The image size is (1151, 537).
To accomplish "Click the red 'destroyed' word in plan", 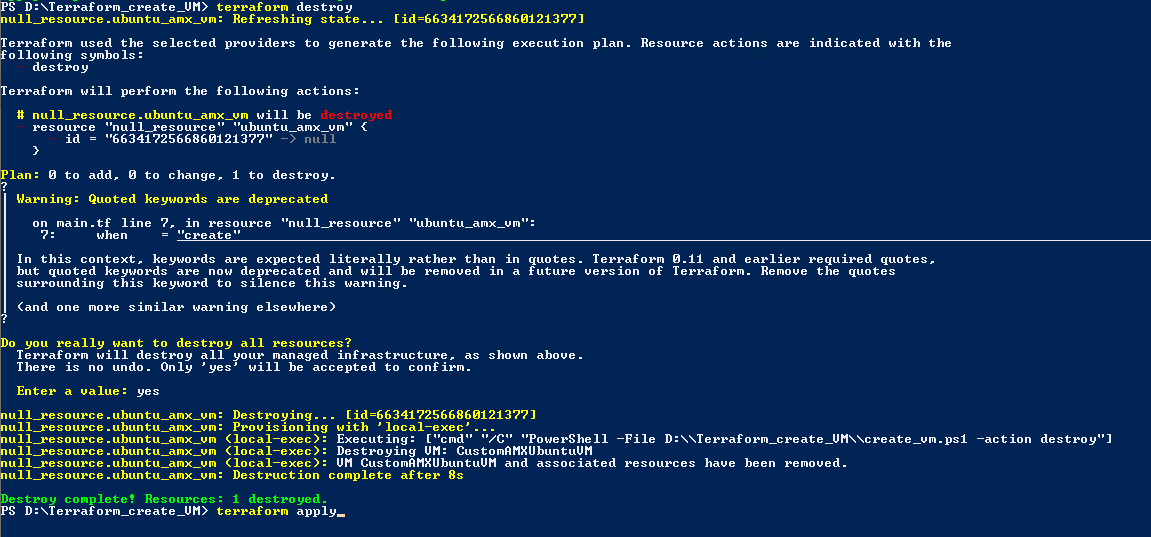I will [357, 115].
